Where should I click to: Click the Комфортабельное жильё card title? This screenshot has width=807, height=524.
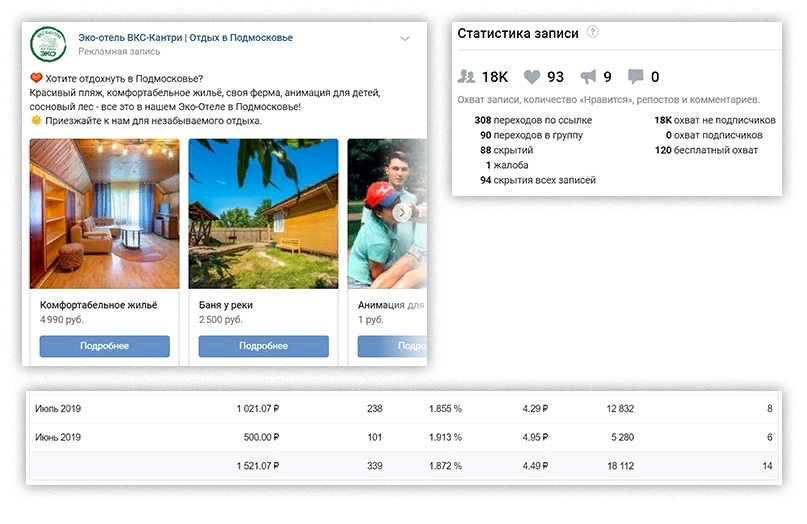(98, 305)
